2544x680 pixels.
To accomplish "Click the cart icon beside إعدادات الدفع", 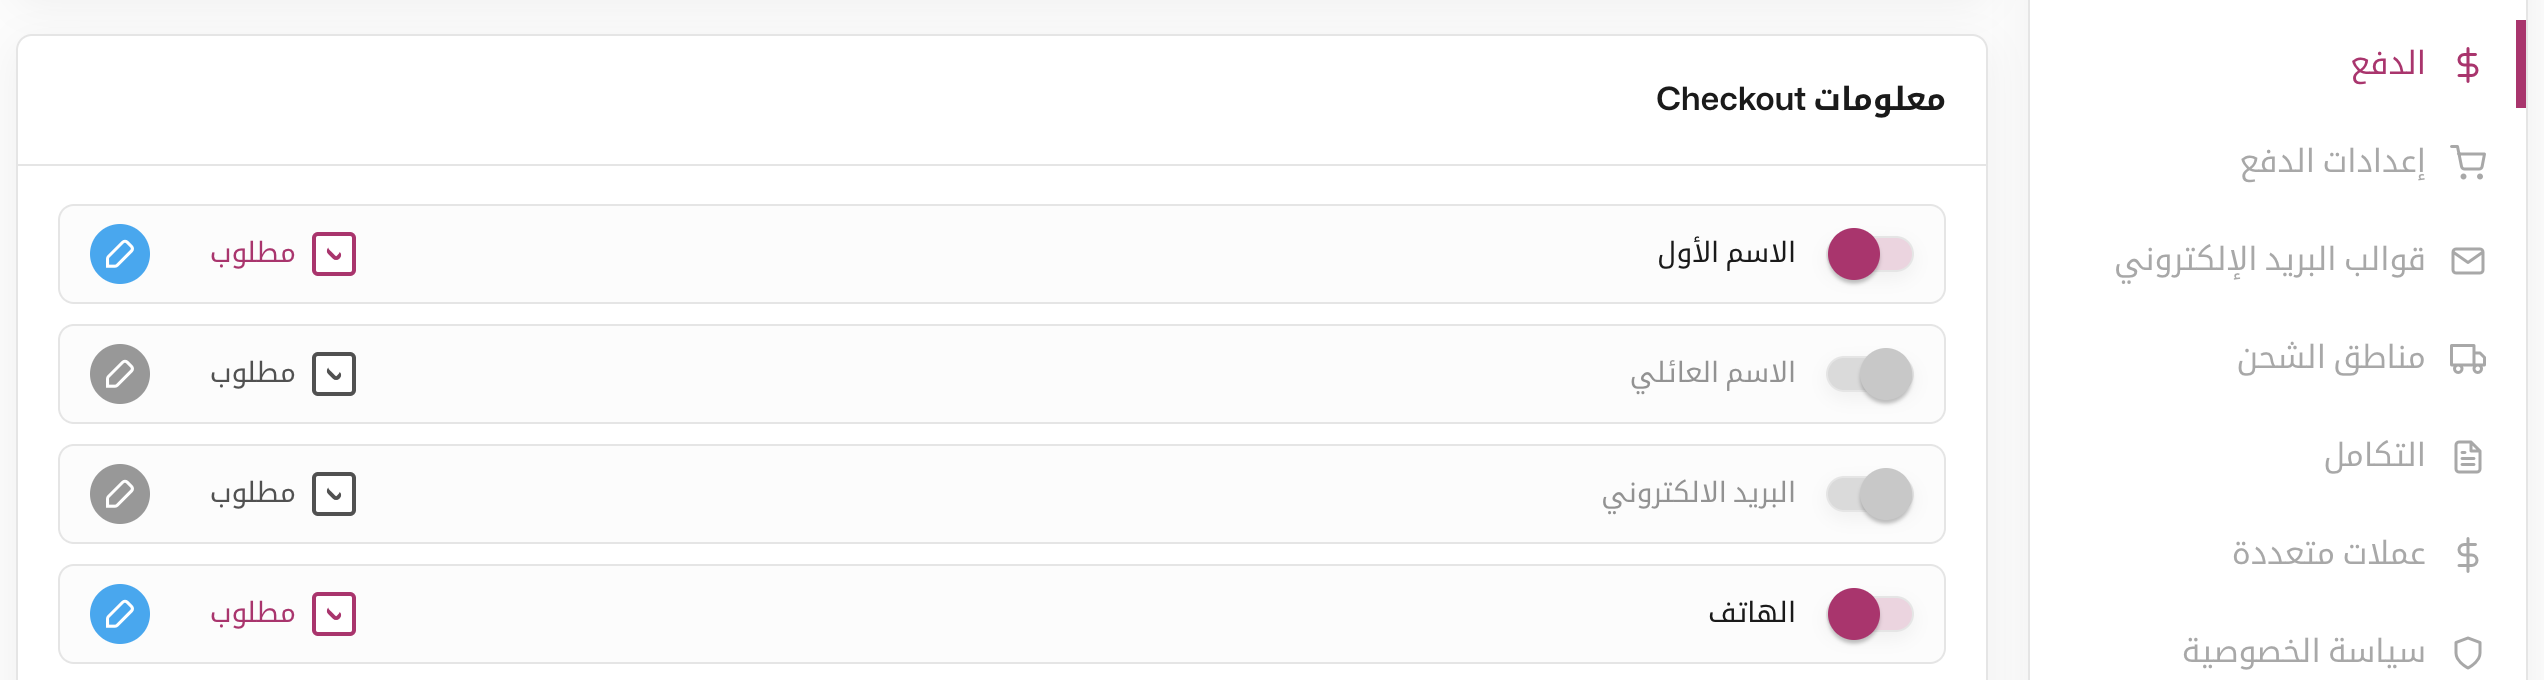I will coord(2468,162).
